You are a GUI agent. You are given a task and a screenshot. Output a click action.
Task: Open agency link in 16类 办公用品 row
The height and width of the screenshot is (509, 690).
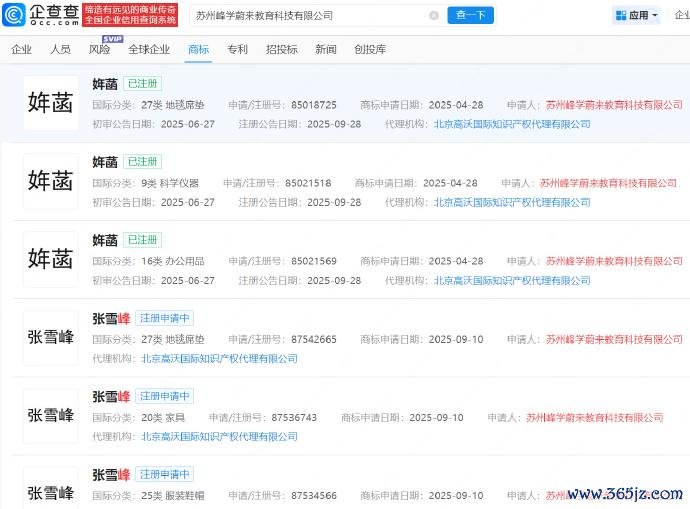coord(512,281)
